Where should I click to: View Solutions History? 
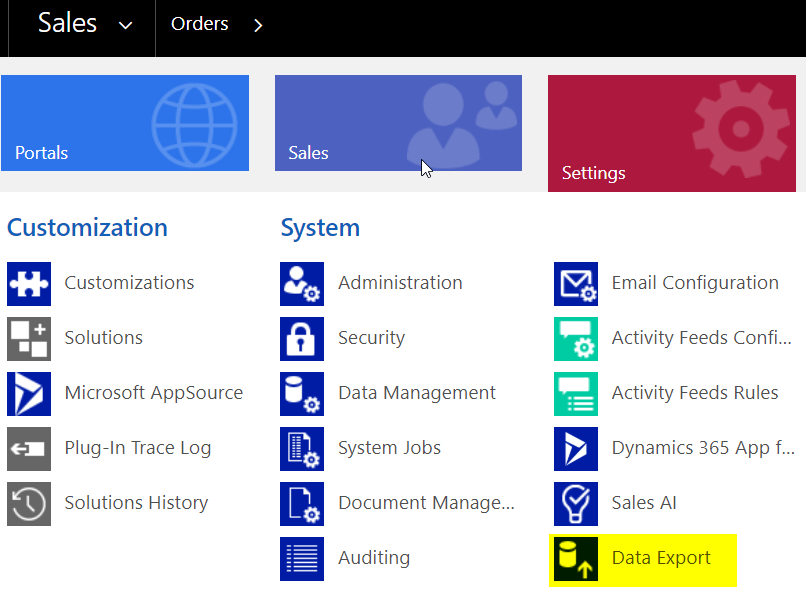click(136, 503)
